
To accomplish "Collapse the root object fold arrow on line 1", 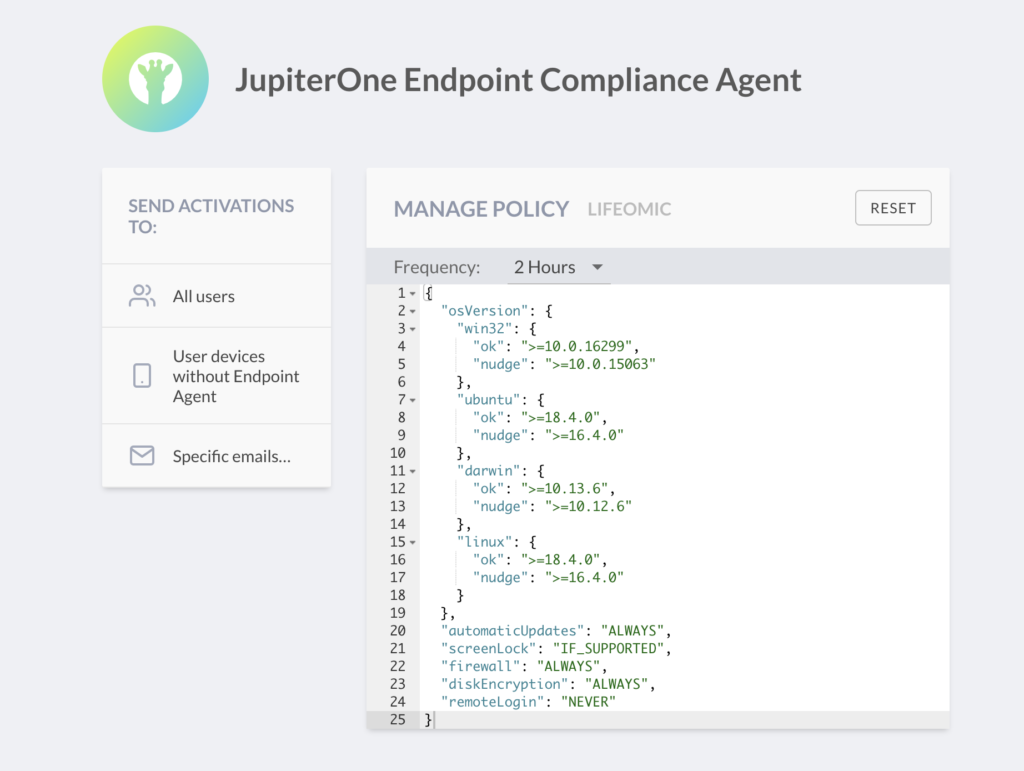I will 413,294.
